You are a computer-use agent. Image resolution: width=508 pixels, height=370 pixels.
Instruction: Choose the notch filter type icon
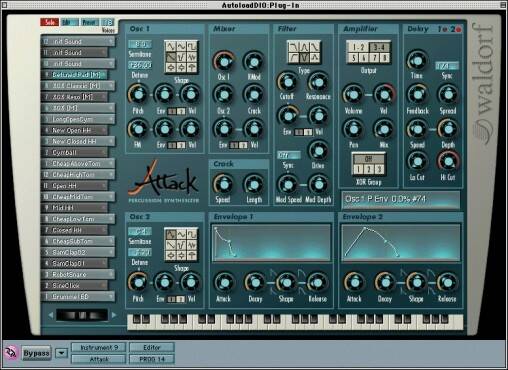304,58
